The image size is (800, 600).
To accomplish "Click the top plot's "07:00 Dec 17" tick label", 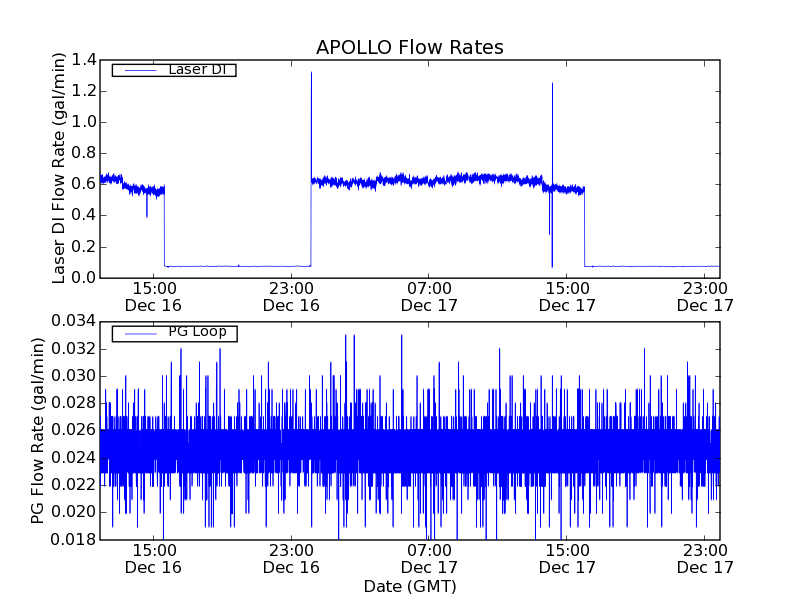I will pyautogui.click(x=429, y=296).
